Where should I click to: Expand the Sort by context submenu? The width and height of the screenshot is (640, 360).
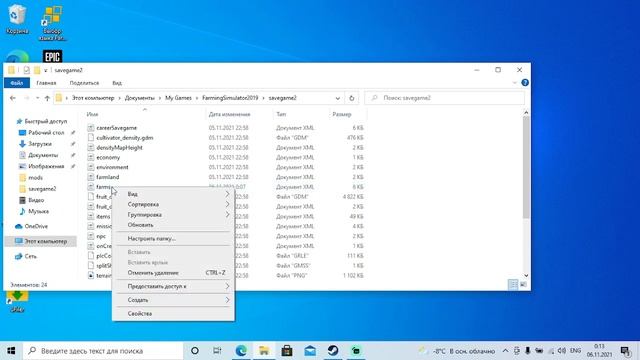point(173,204)
